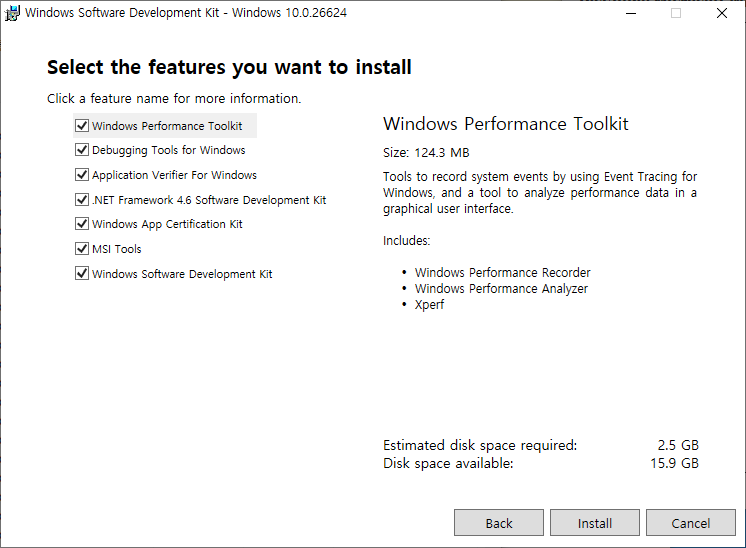The height and width of the screenshot is (548, 746).
Task: Select the Application Verifier For Windows label
Action: 174,175
